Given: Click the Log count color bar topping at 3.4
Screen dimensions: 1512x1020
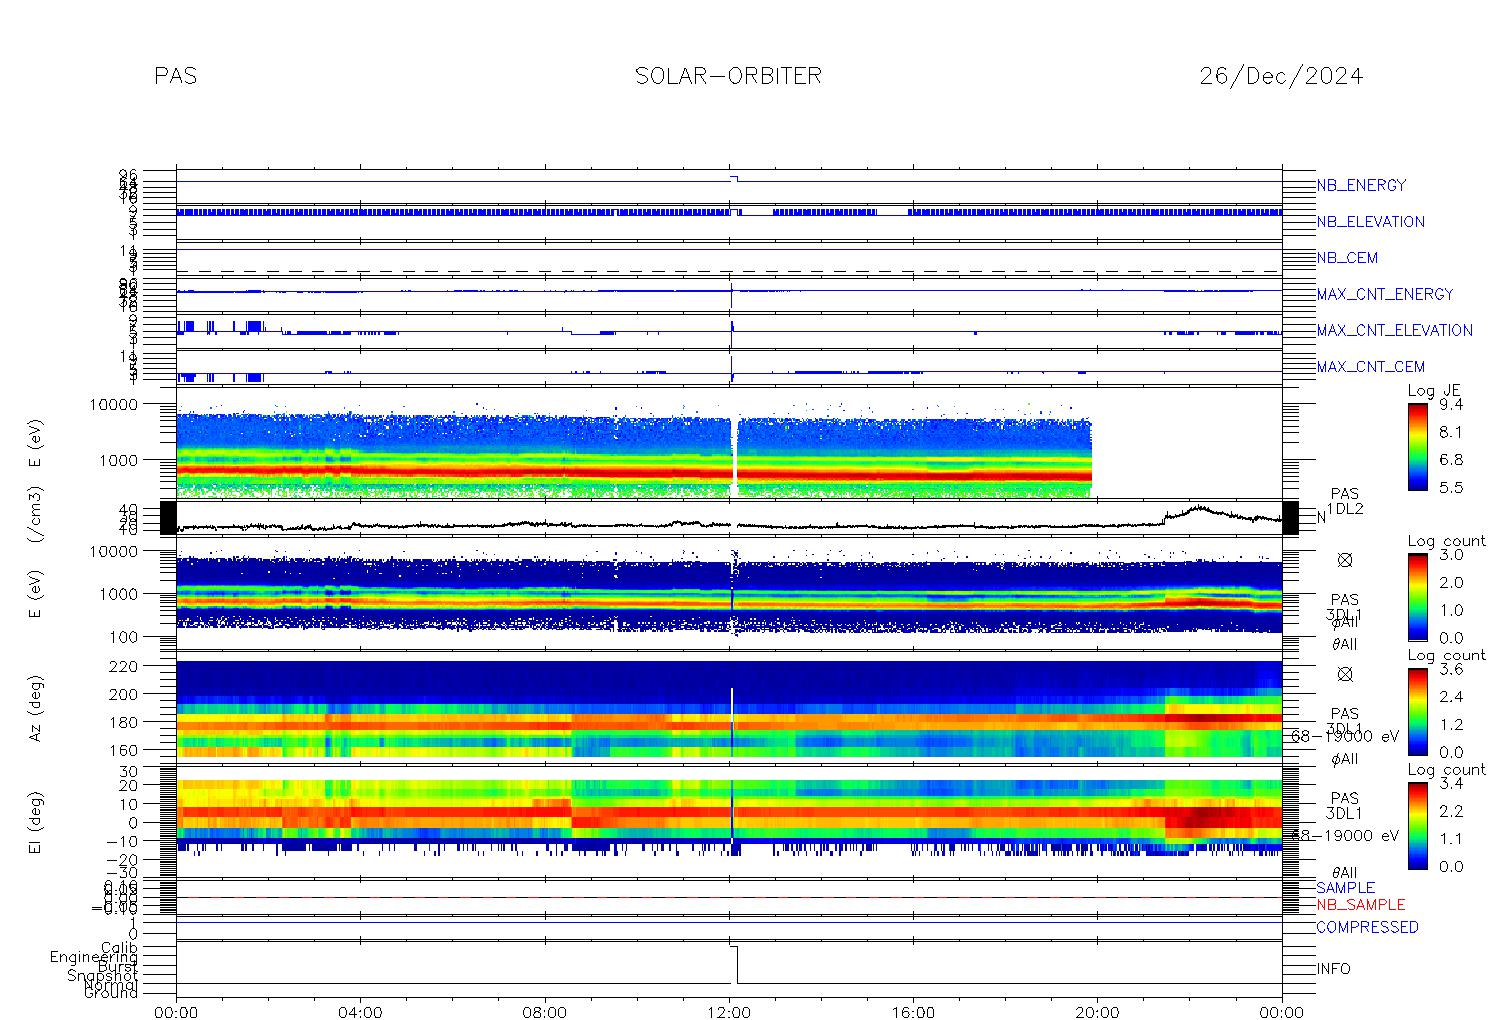Looking at the screenshot, I should tap(1417, 825).
